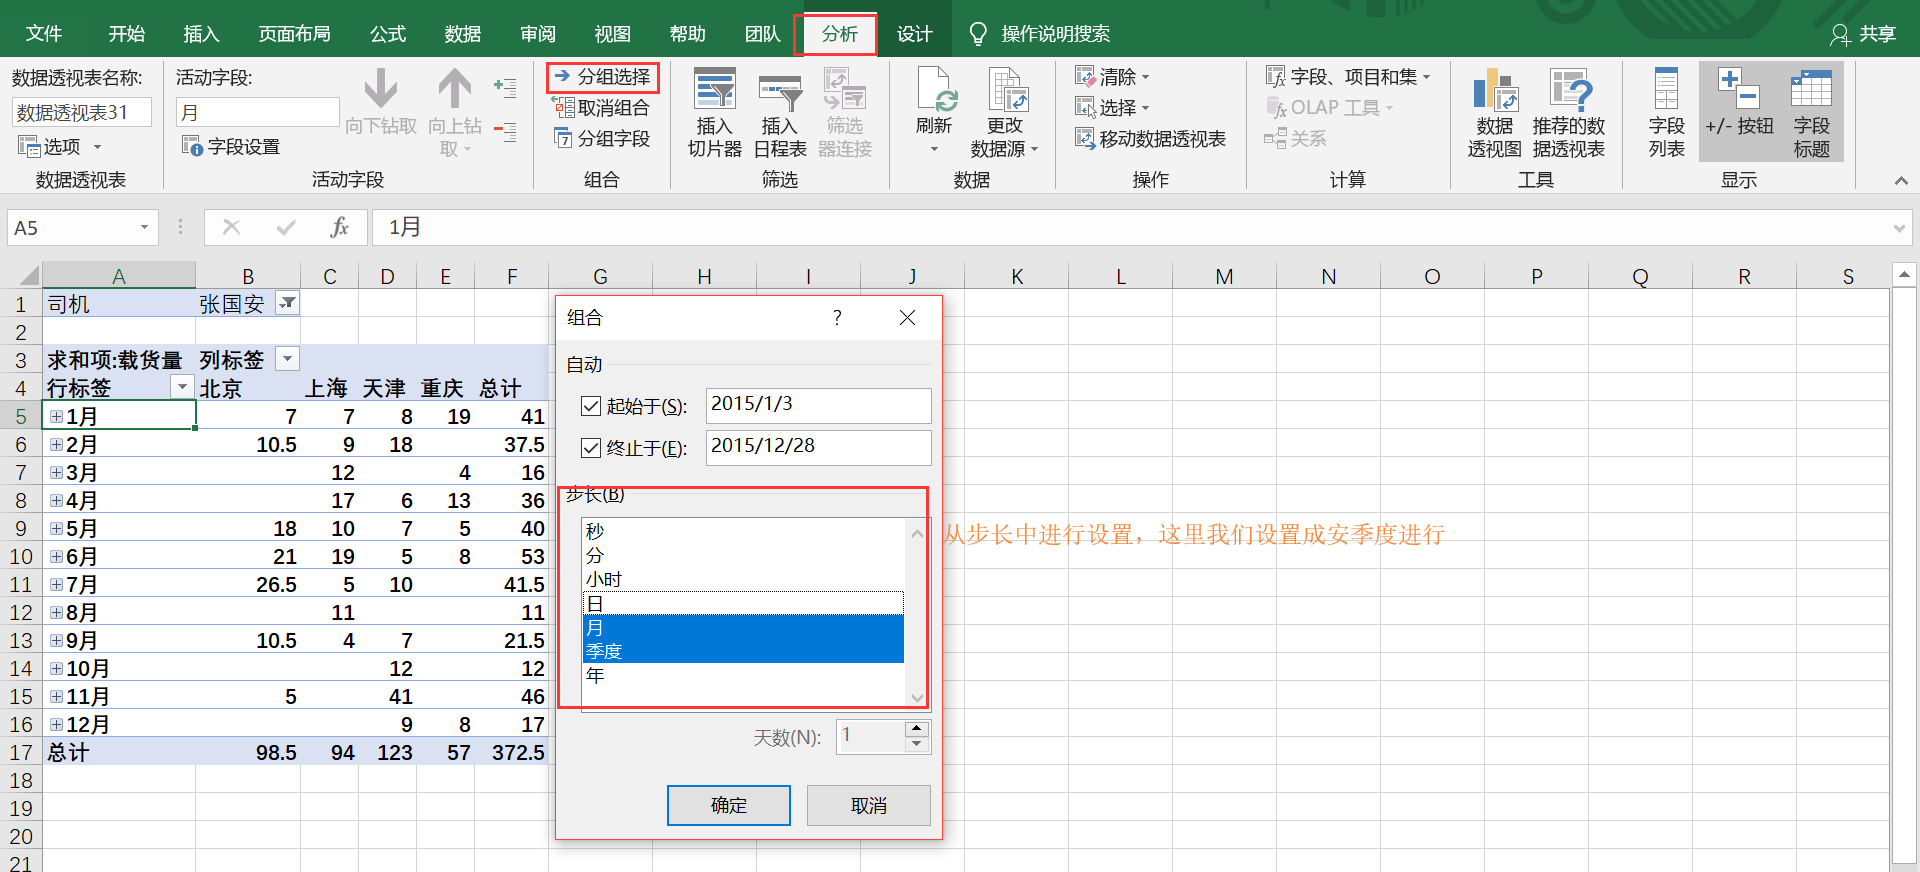Click the 起始于 date input field
Screen dimensions: 1920x872
click(x=818, y=405)
